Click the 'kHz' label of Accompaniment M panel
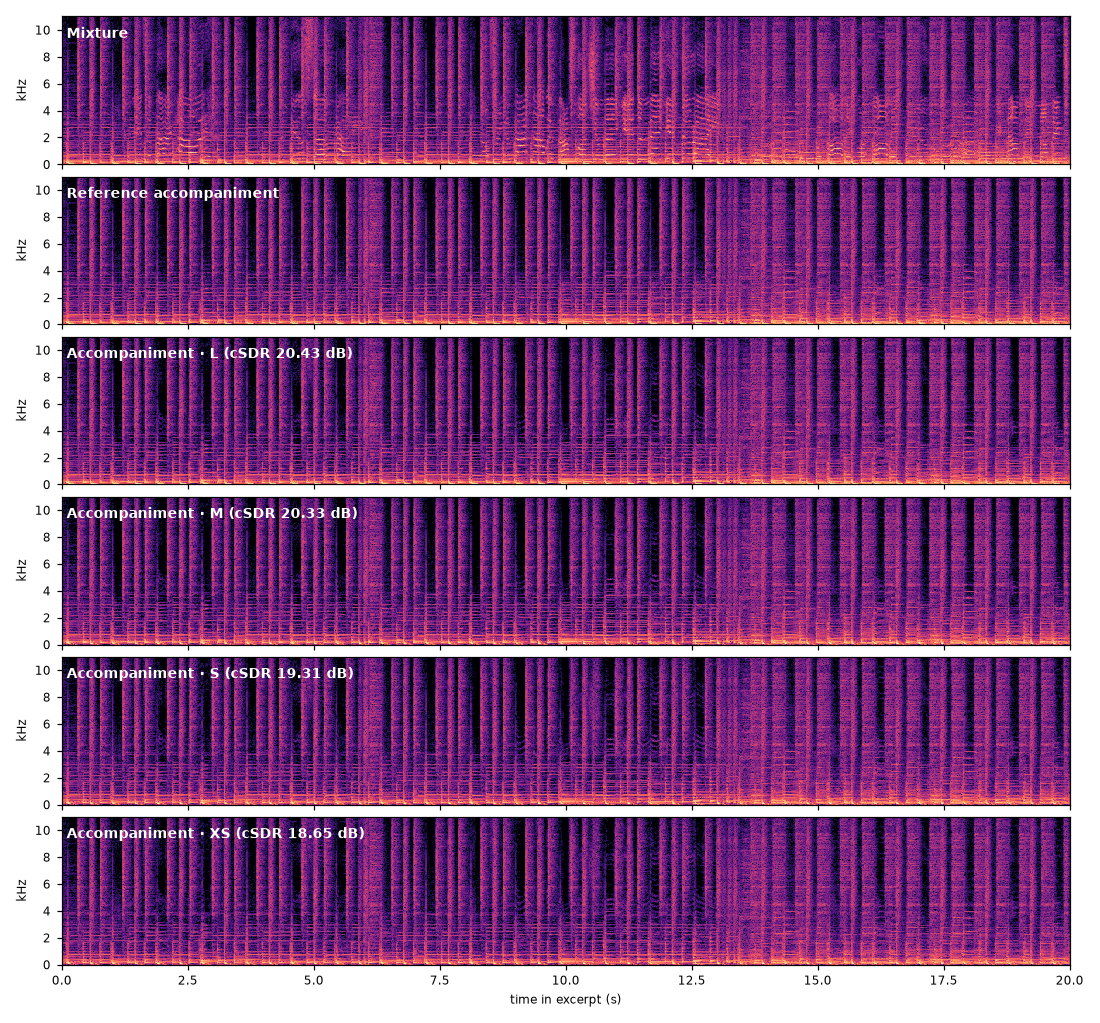 tap(22, 570)
